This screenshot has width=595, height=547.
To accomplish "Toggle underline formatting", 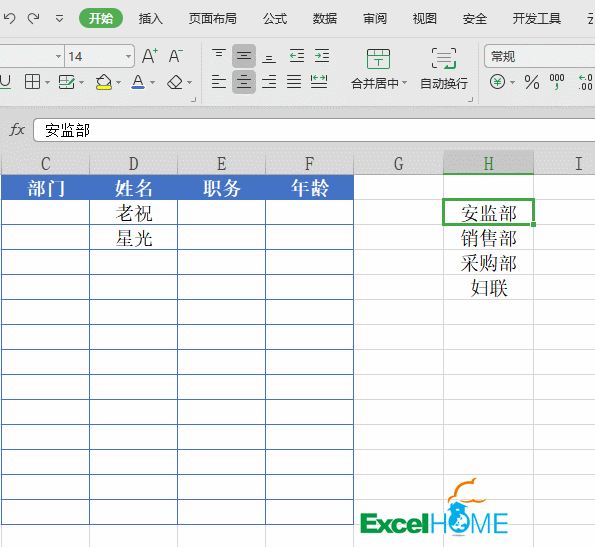I will click(x=5, y=82).
